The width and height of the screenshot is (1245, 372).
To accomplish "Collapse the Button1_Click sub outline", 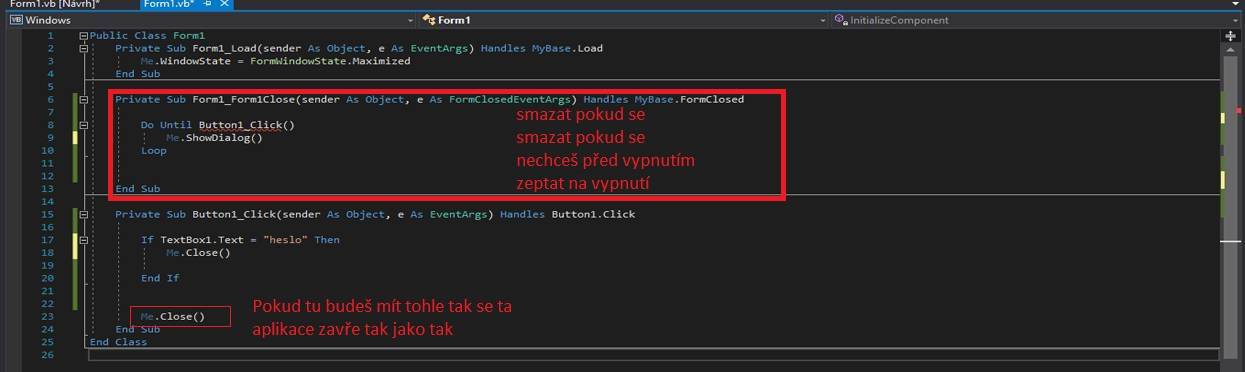I will pyautogui.click(x=83, y=214).
